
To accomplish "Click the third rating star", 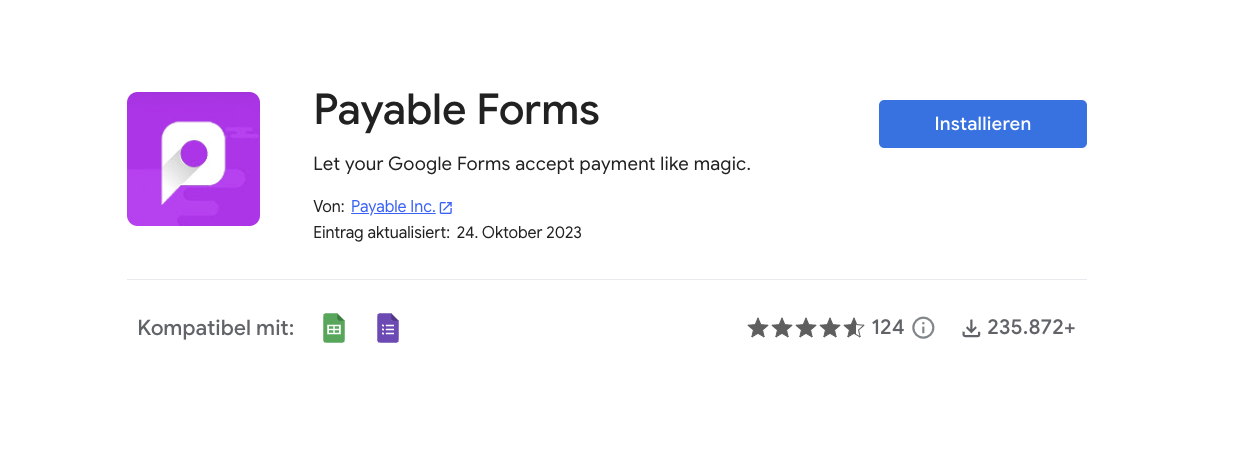I will (x=806, y=328).
